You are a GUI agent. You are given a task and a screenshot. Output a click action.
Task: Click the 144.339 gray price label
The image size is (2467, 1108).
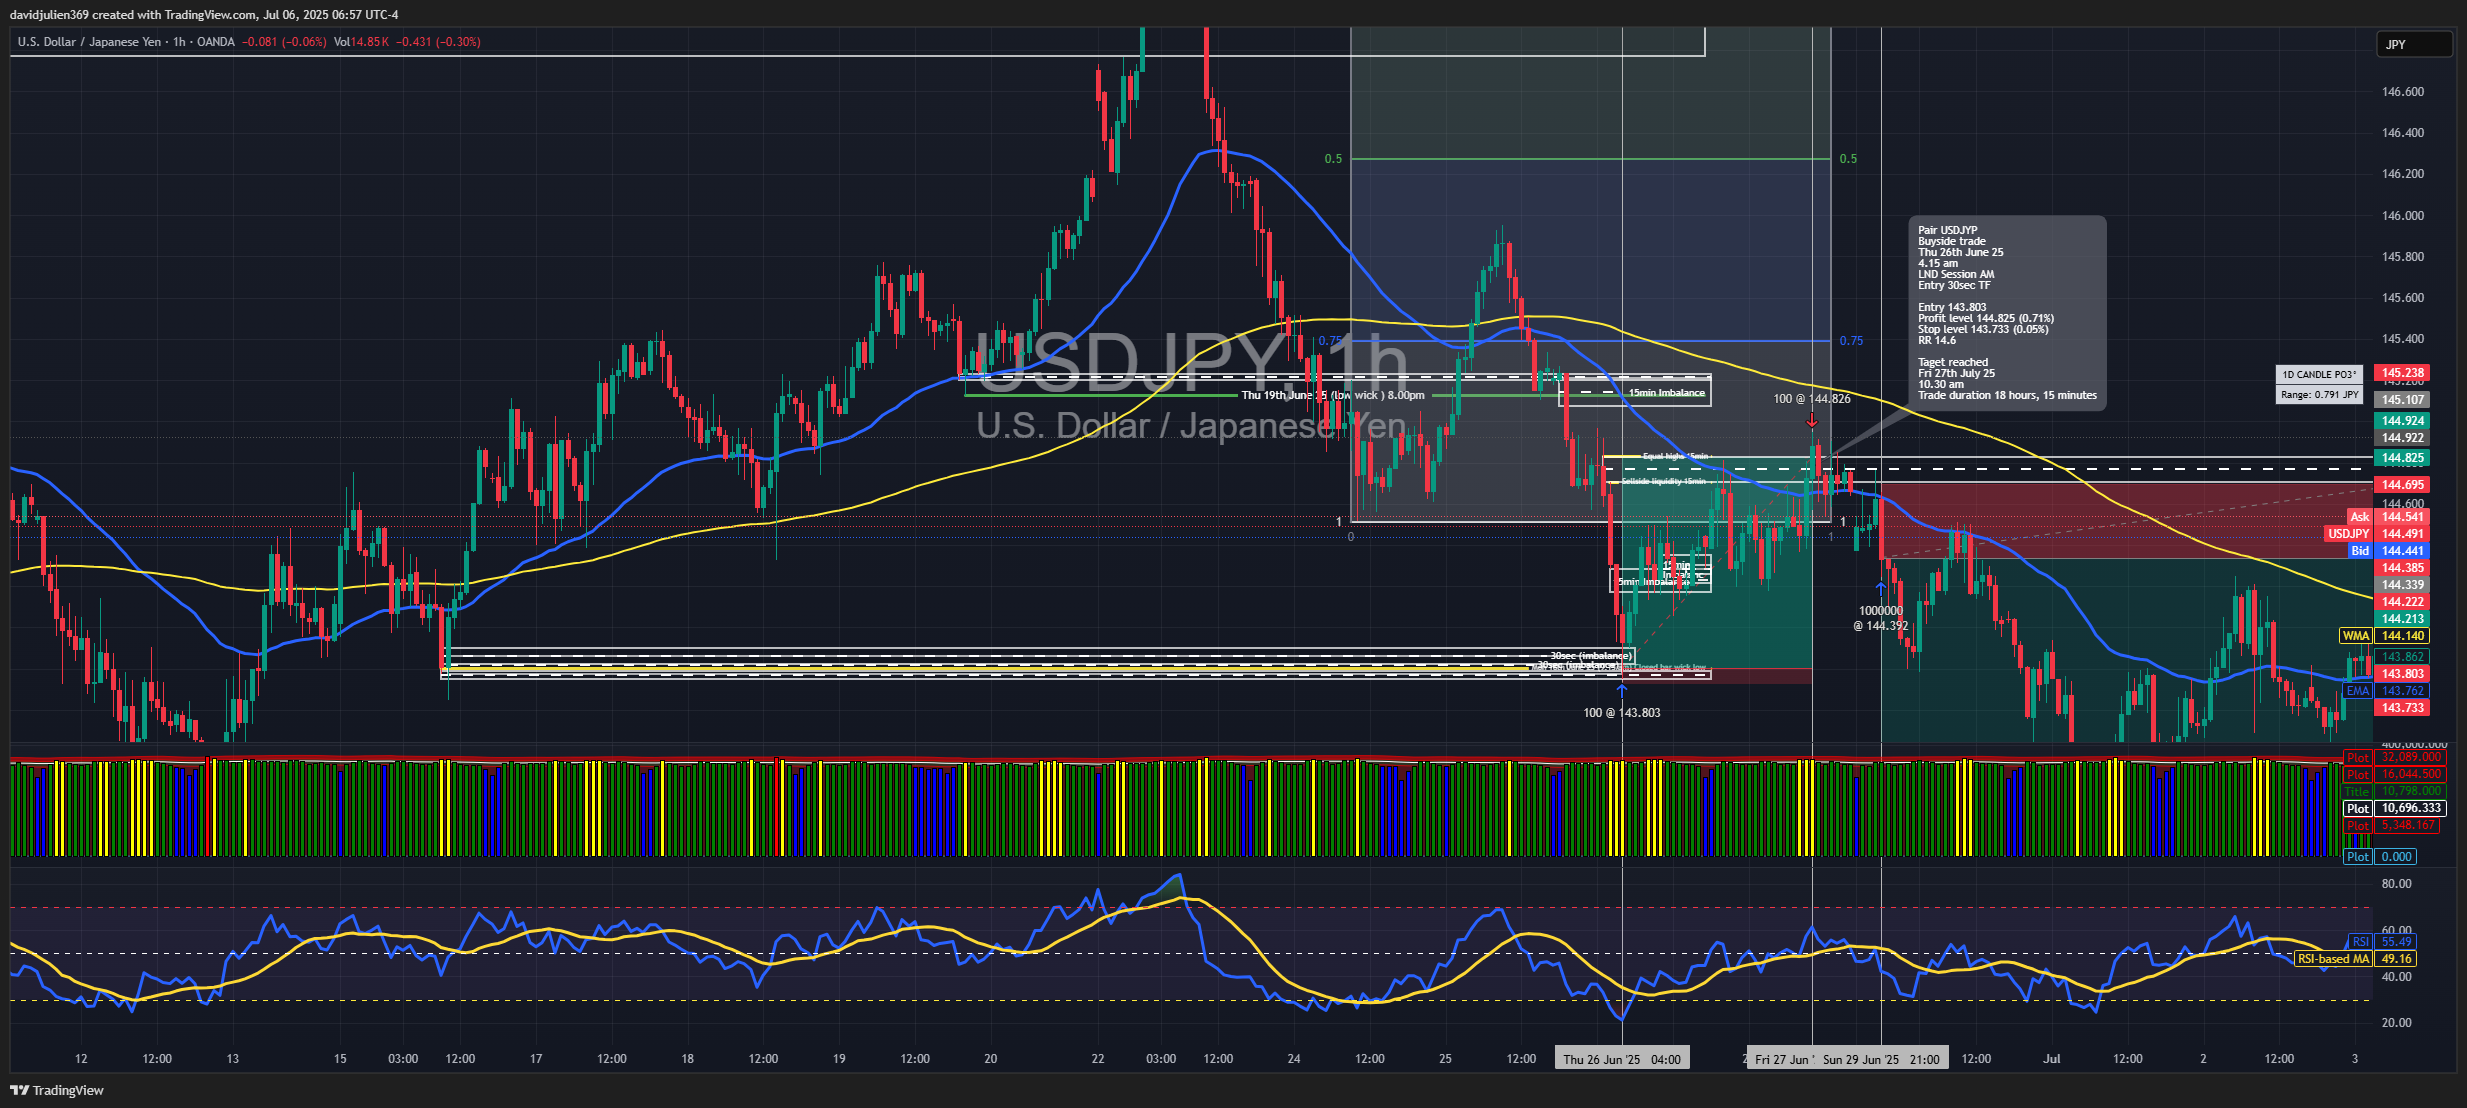pos(2402,585)
